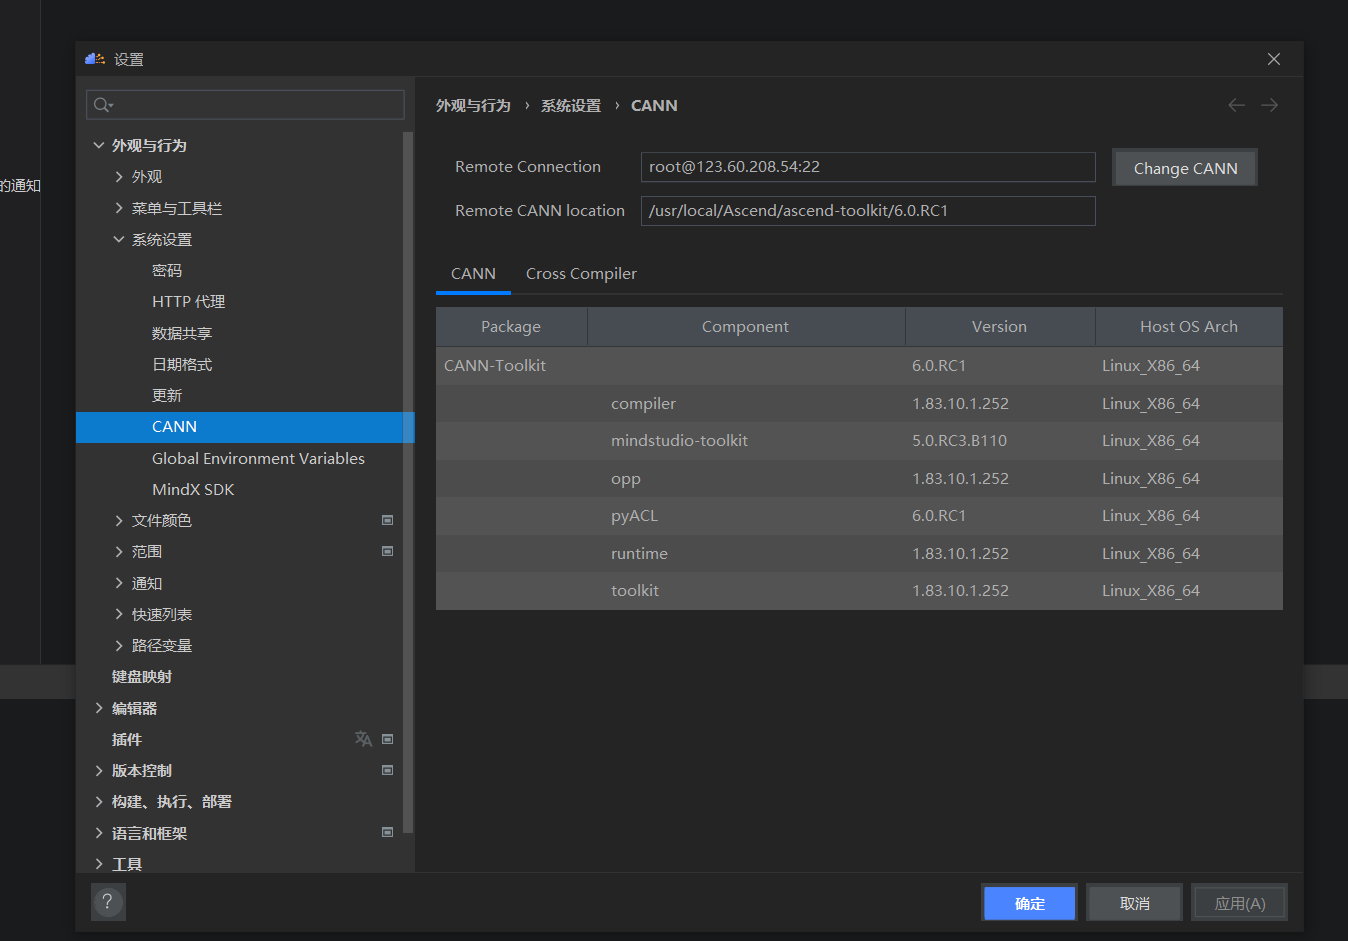This screenshot has height=941, width=1348.
Task: Click the settings search field
Action: (245, 105)
